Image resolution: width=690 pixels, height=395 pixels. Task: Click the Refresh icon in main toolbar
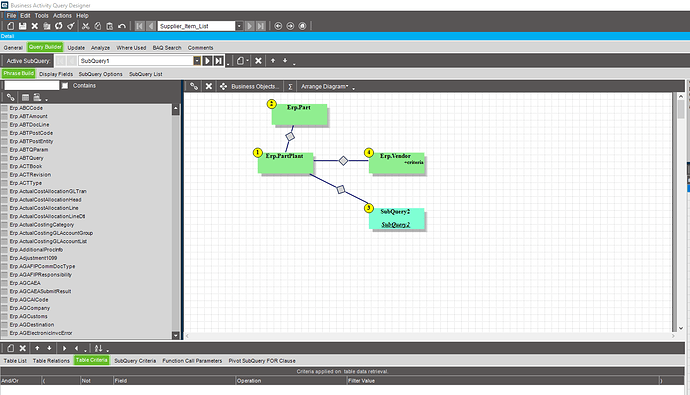point(59,26)
